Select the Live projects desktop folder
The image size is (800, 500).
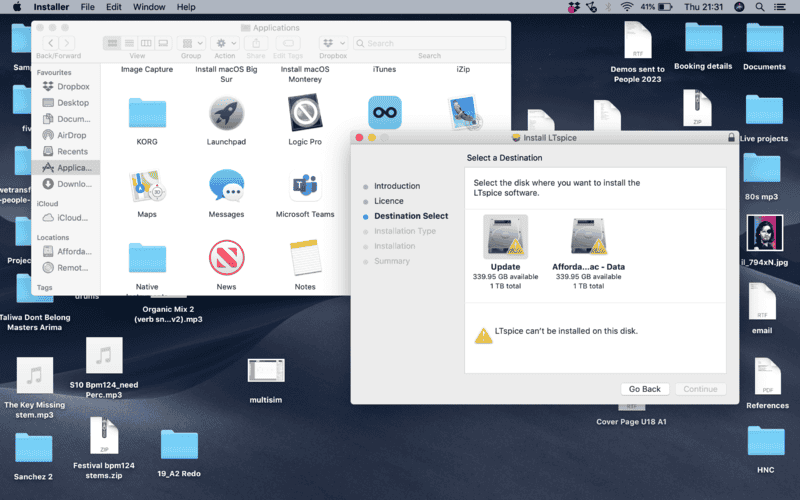coord(764,110)
